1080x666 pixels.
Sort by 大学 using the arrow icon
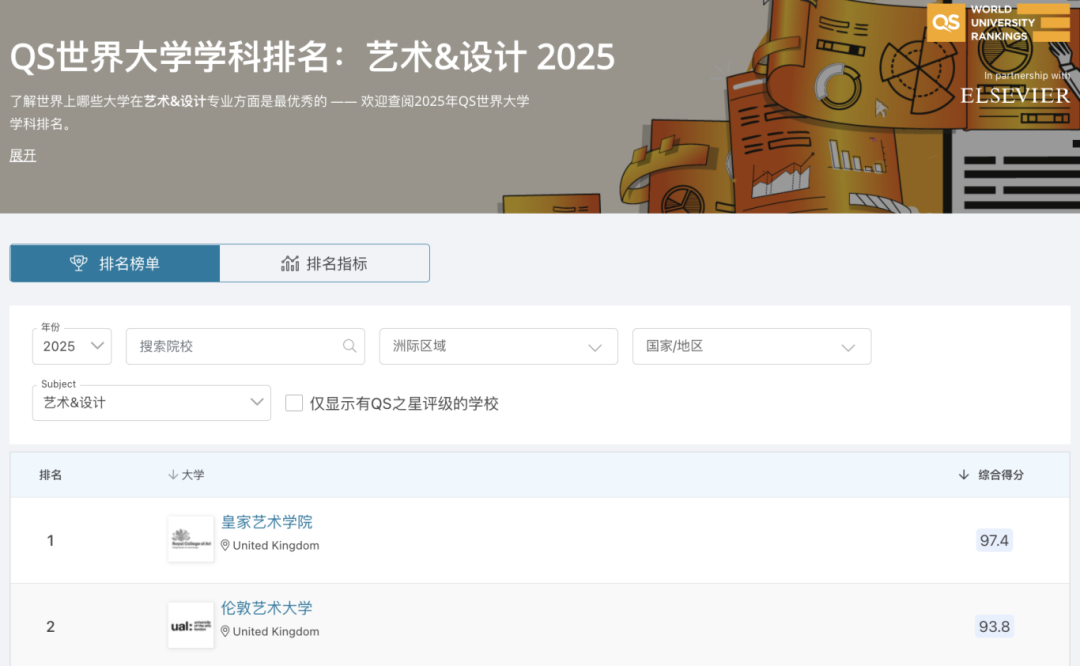coord(173,475)
